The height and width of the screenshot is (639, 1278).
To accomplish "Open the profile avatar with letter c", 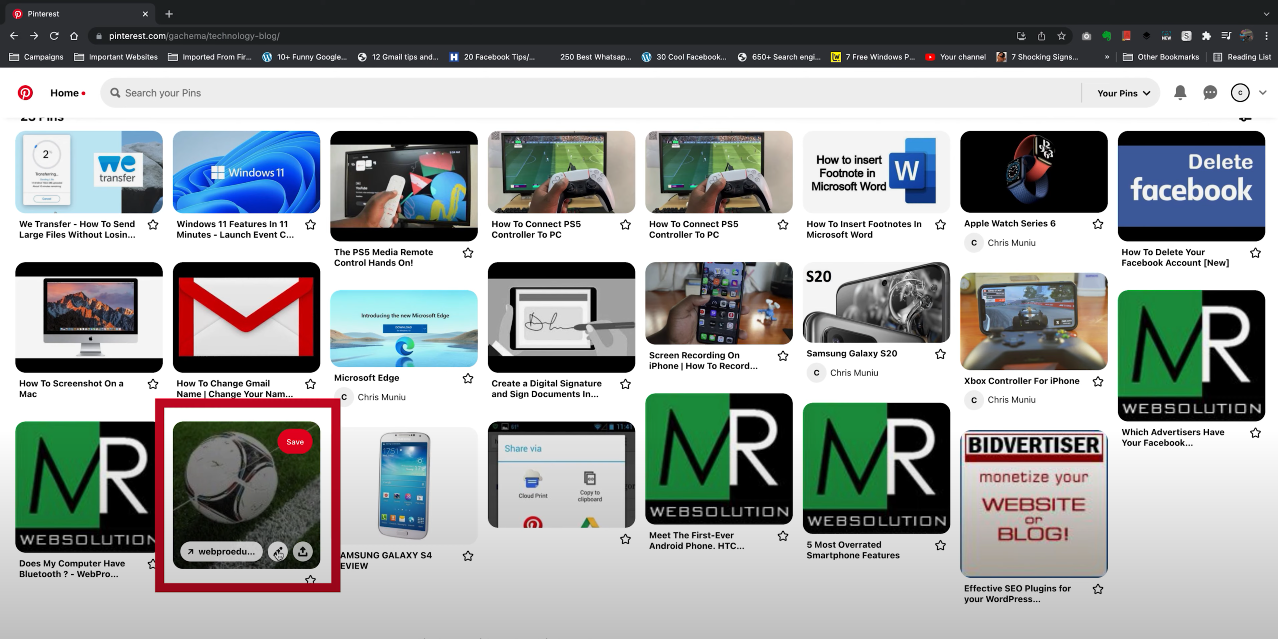I will coord(1240,93).
